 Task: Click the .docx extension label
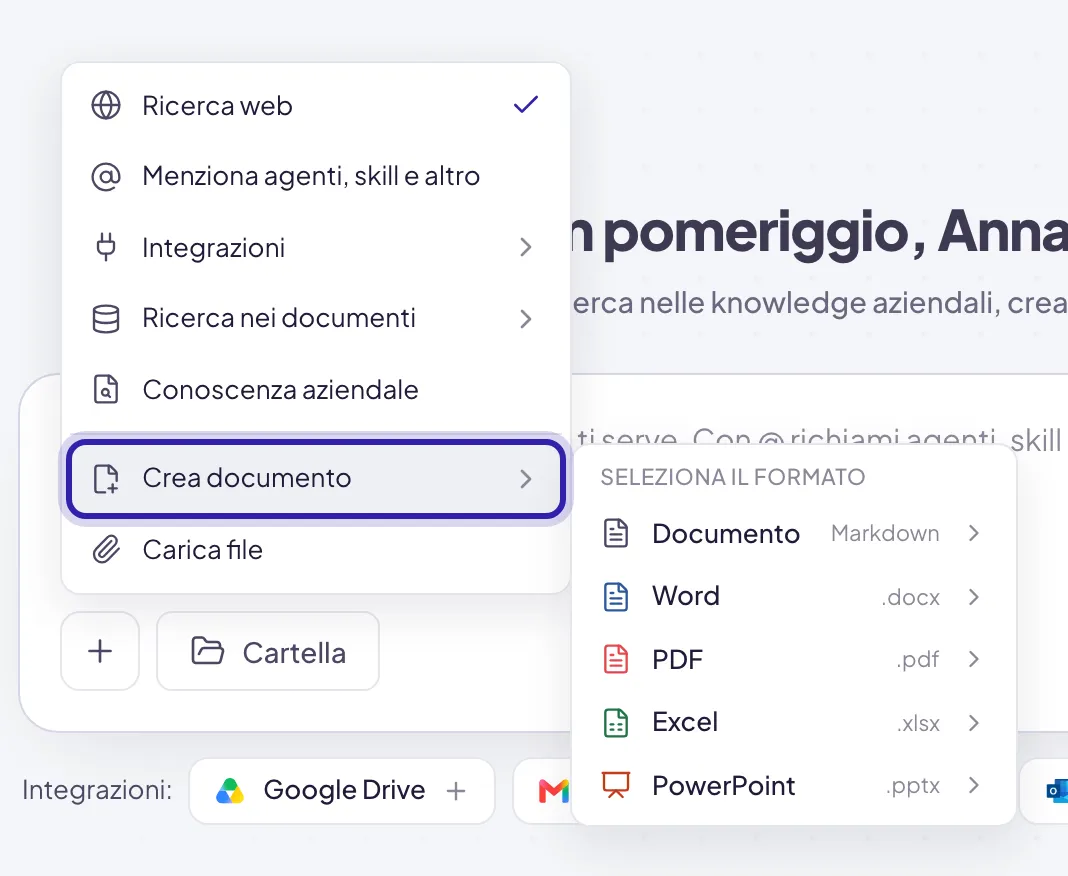point(911,597)
